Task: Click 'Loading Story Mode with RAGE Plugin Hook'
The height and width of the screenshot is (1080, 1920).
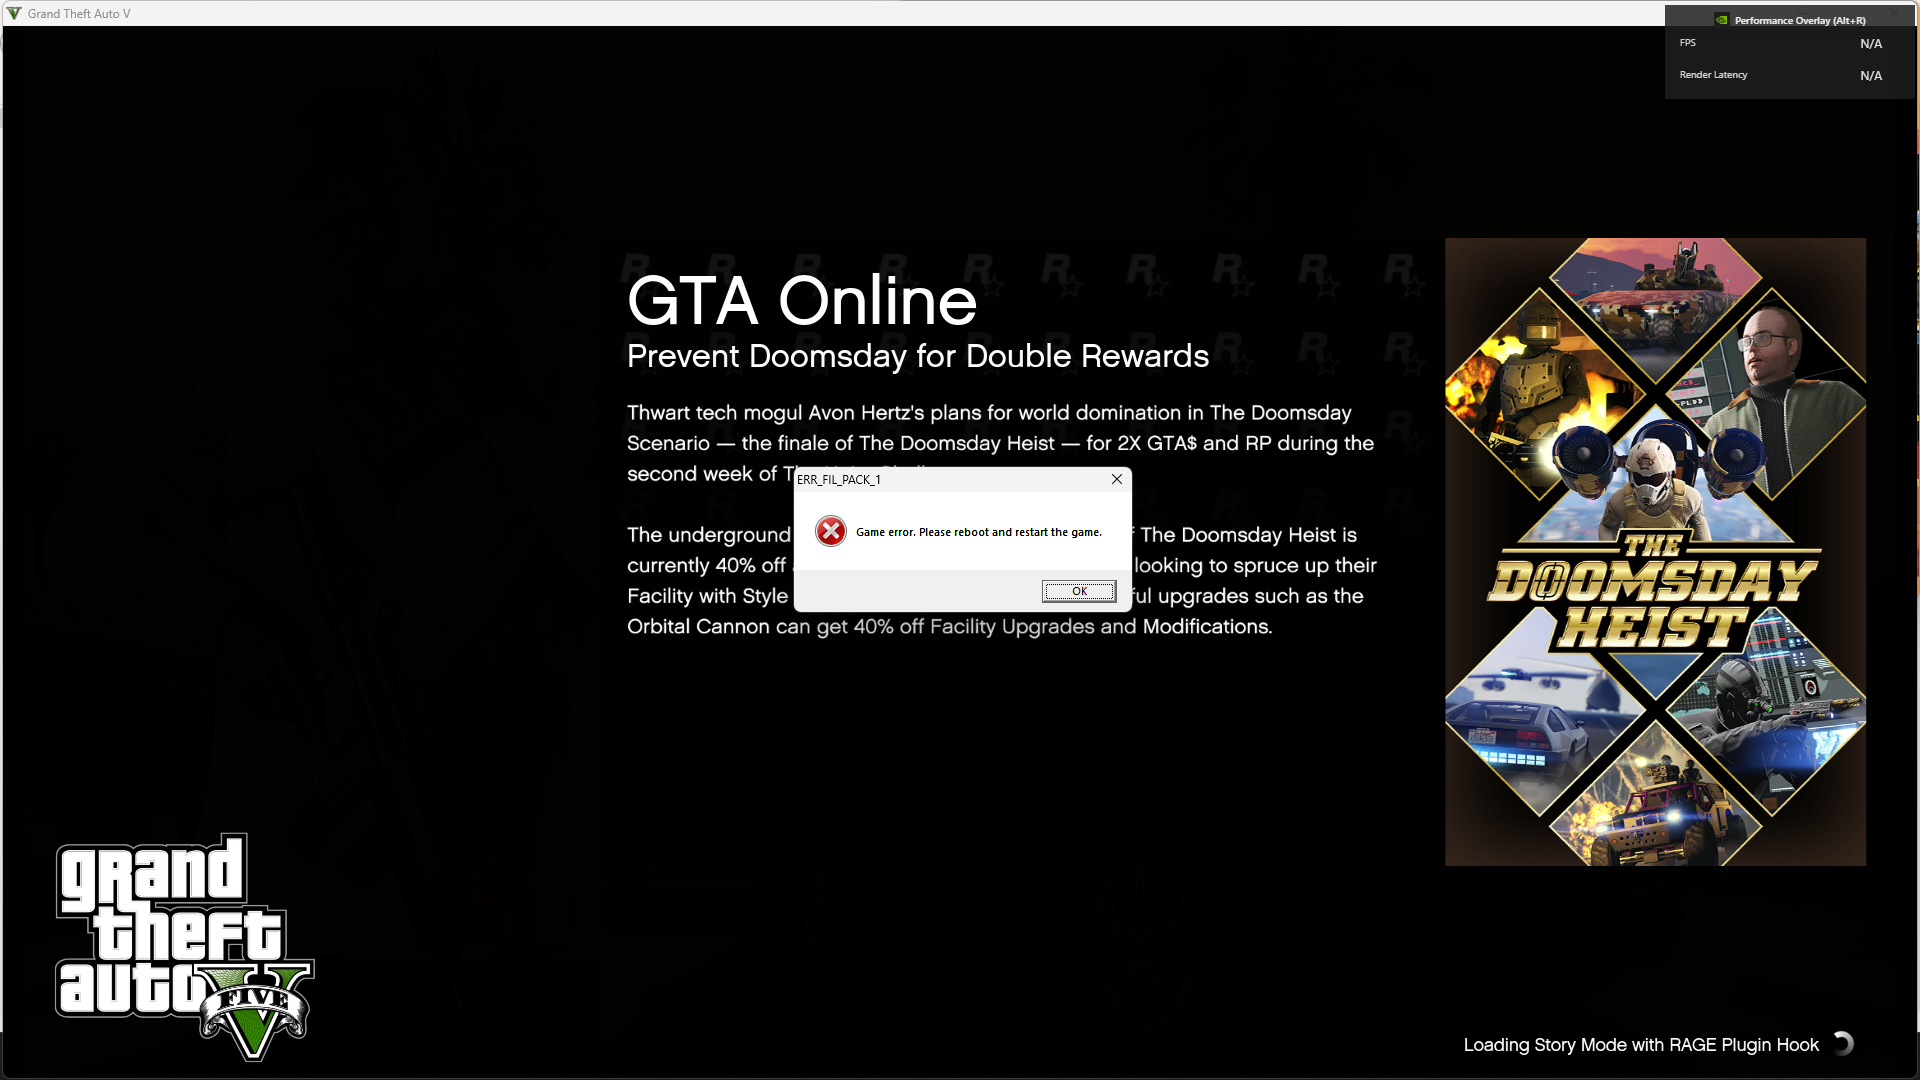Action: [1640, 1045]
